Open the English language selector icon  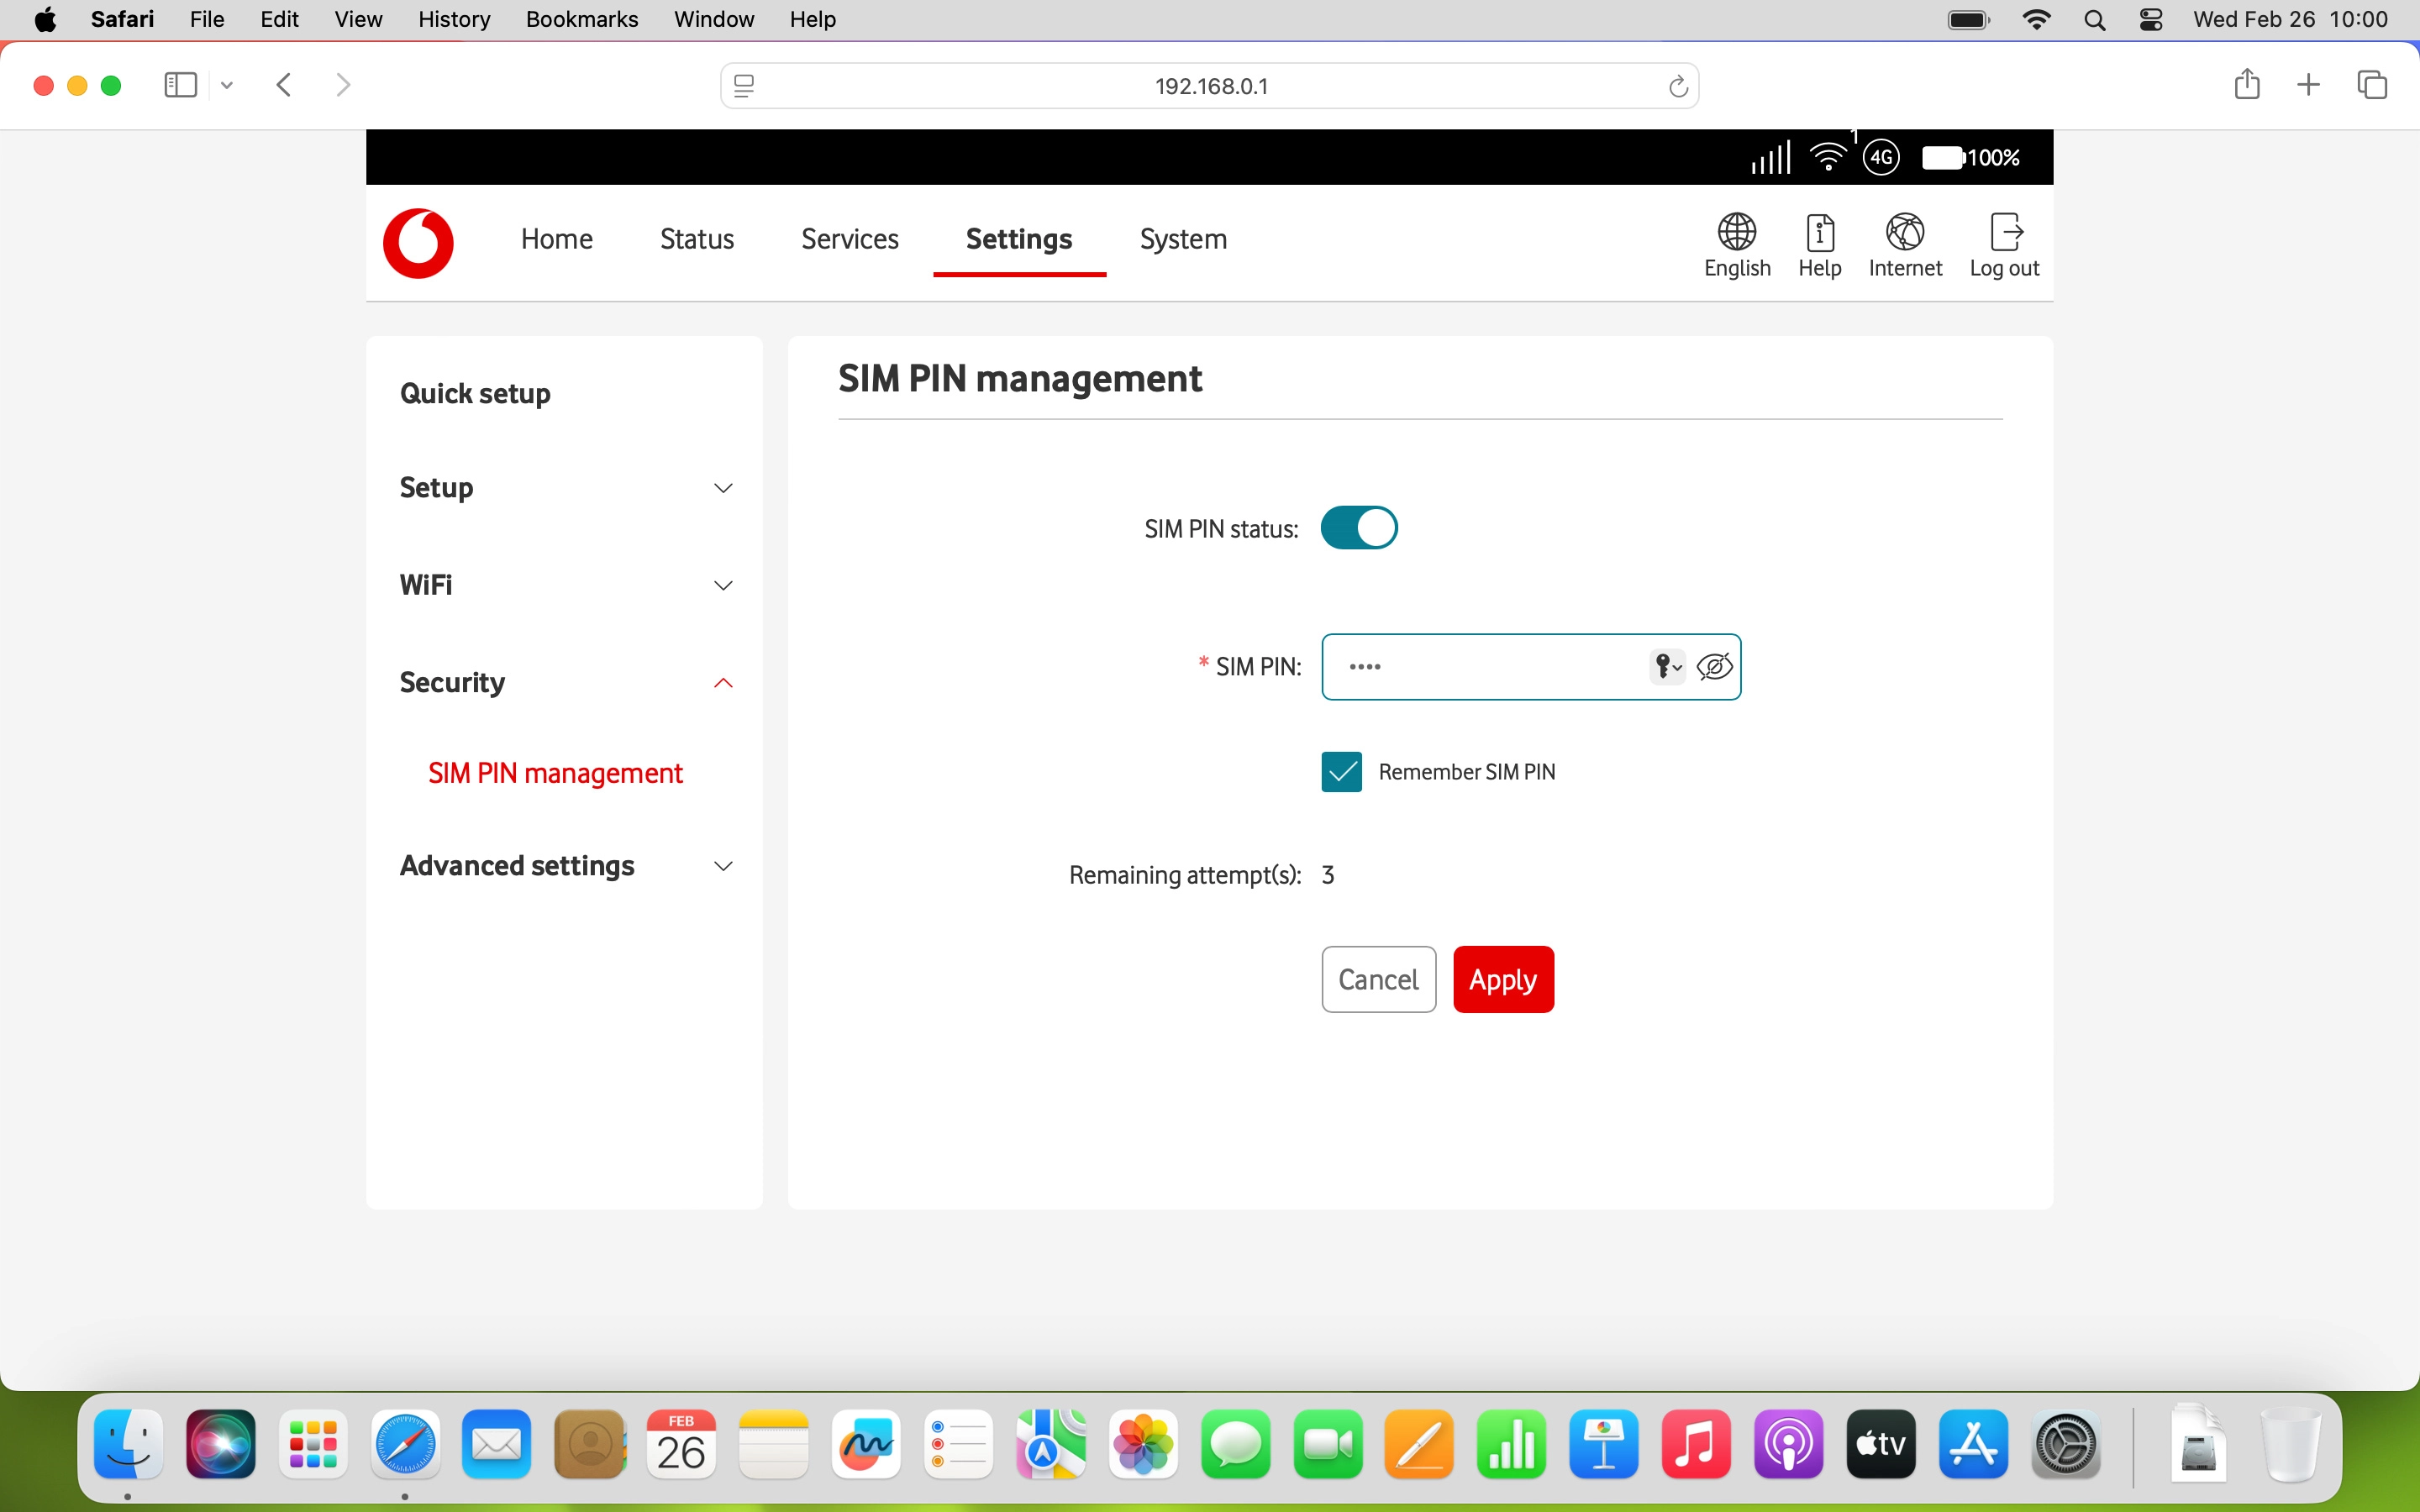tap(1736, 233)
